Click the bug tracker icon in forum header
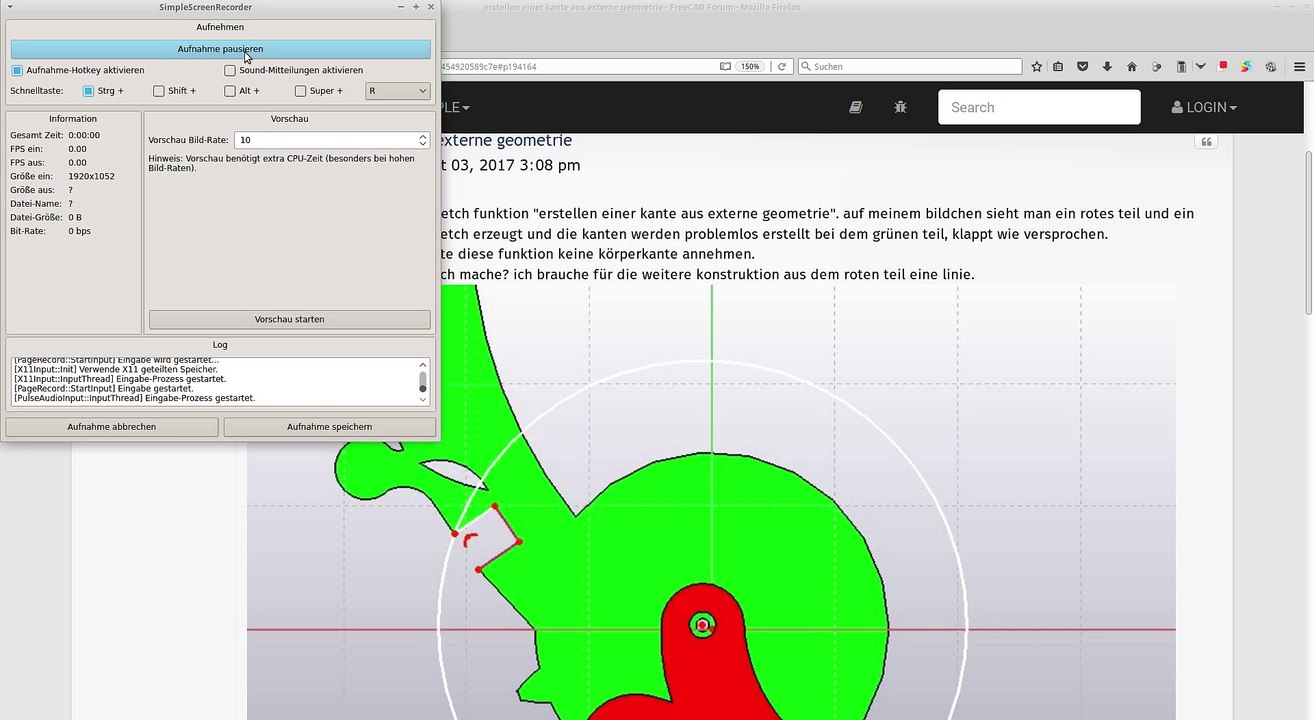The image size is (1314, 720). tap(900, 107)
